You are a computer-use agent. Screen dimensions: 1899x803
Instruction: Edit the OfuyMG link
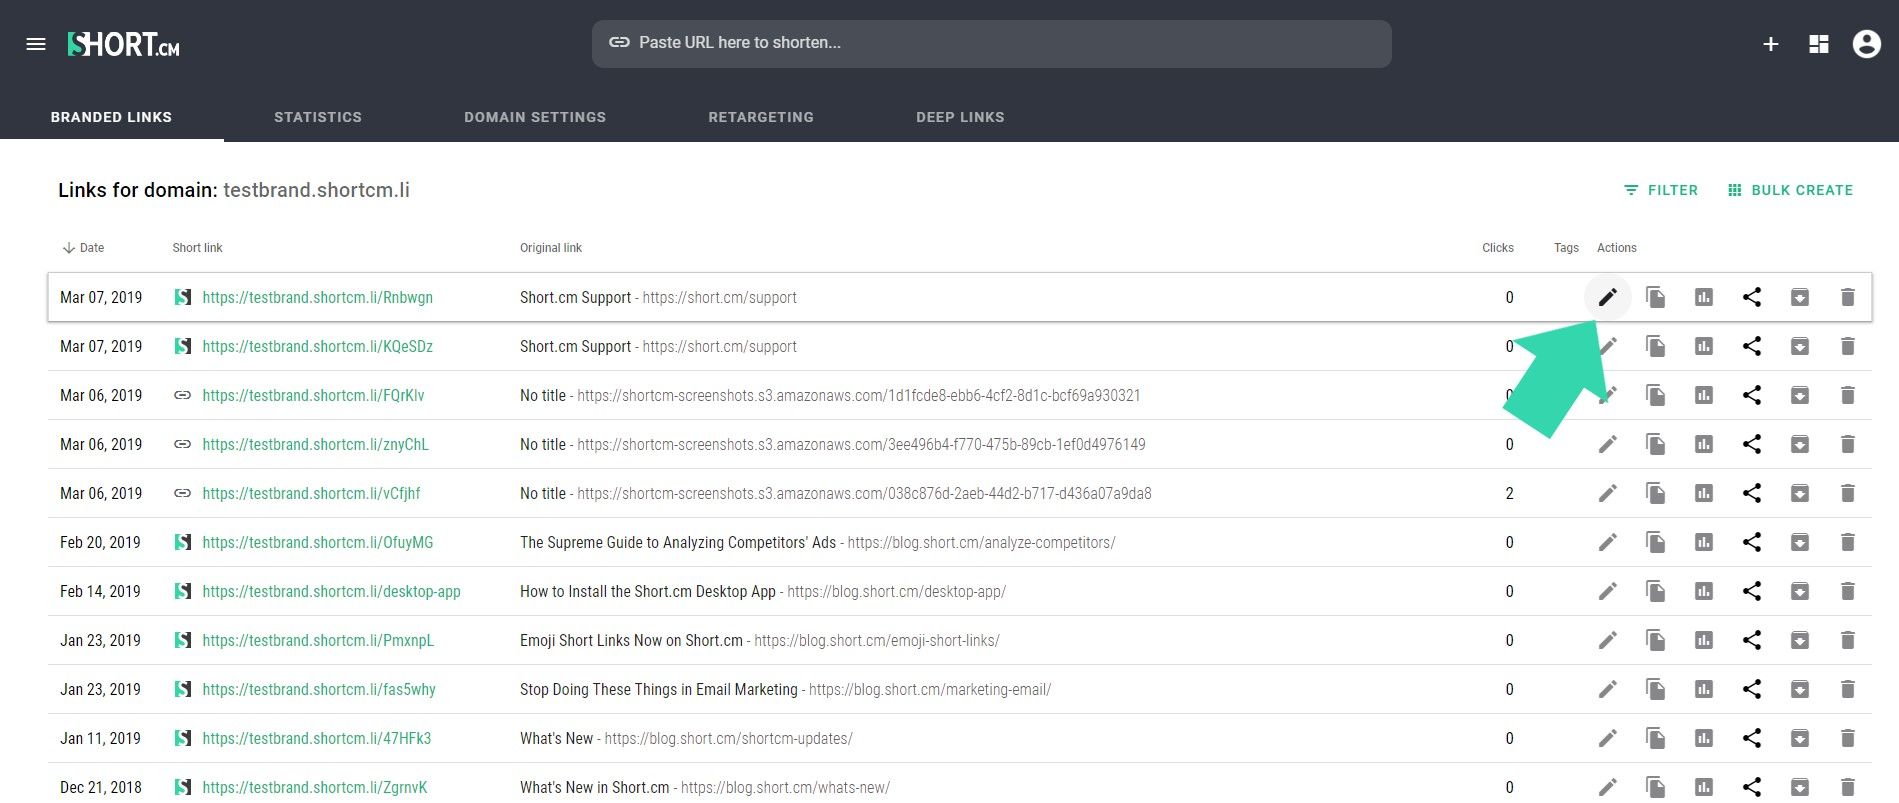pyautogui.click(x=1607, y=542)
